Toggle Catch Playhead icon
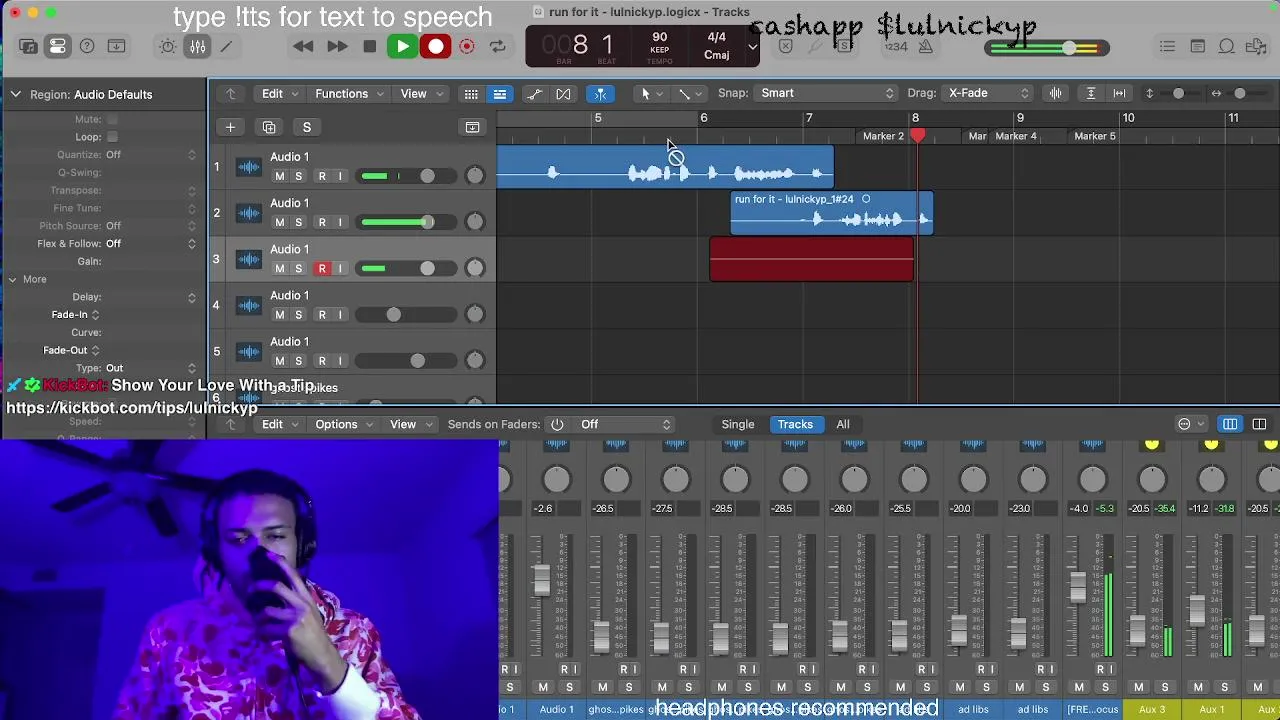Image resolution: width=1280 pixels, height=720 pixels. pos(600,93)
